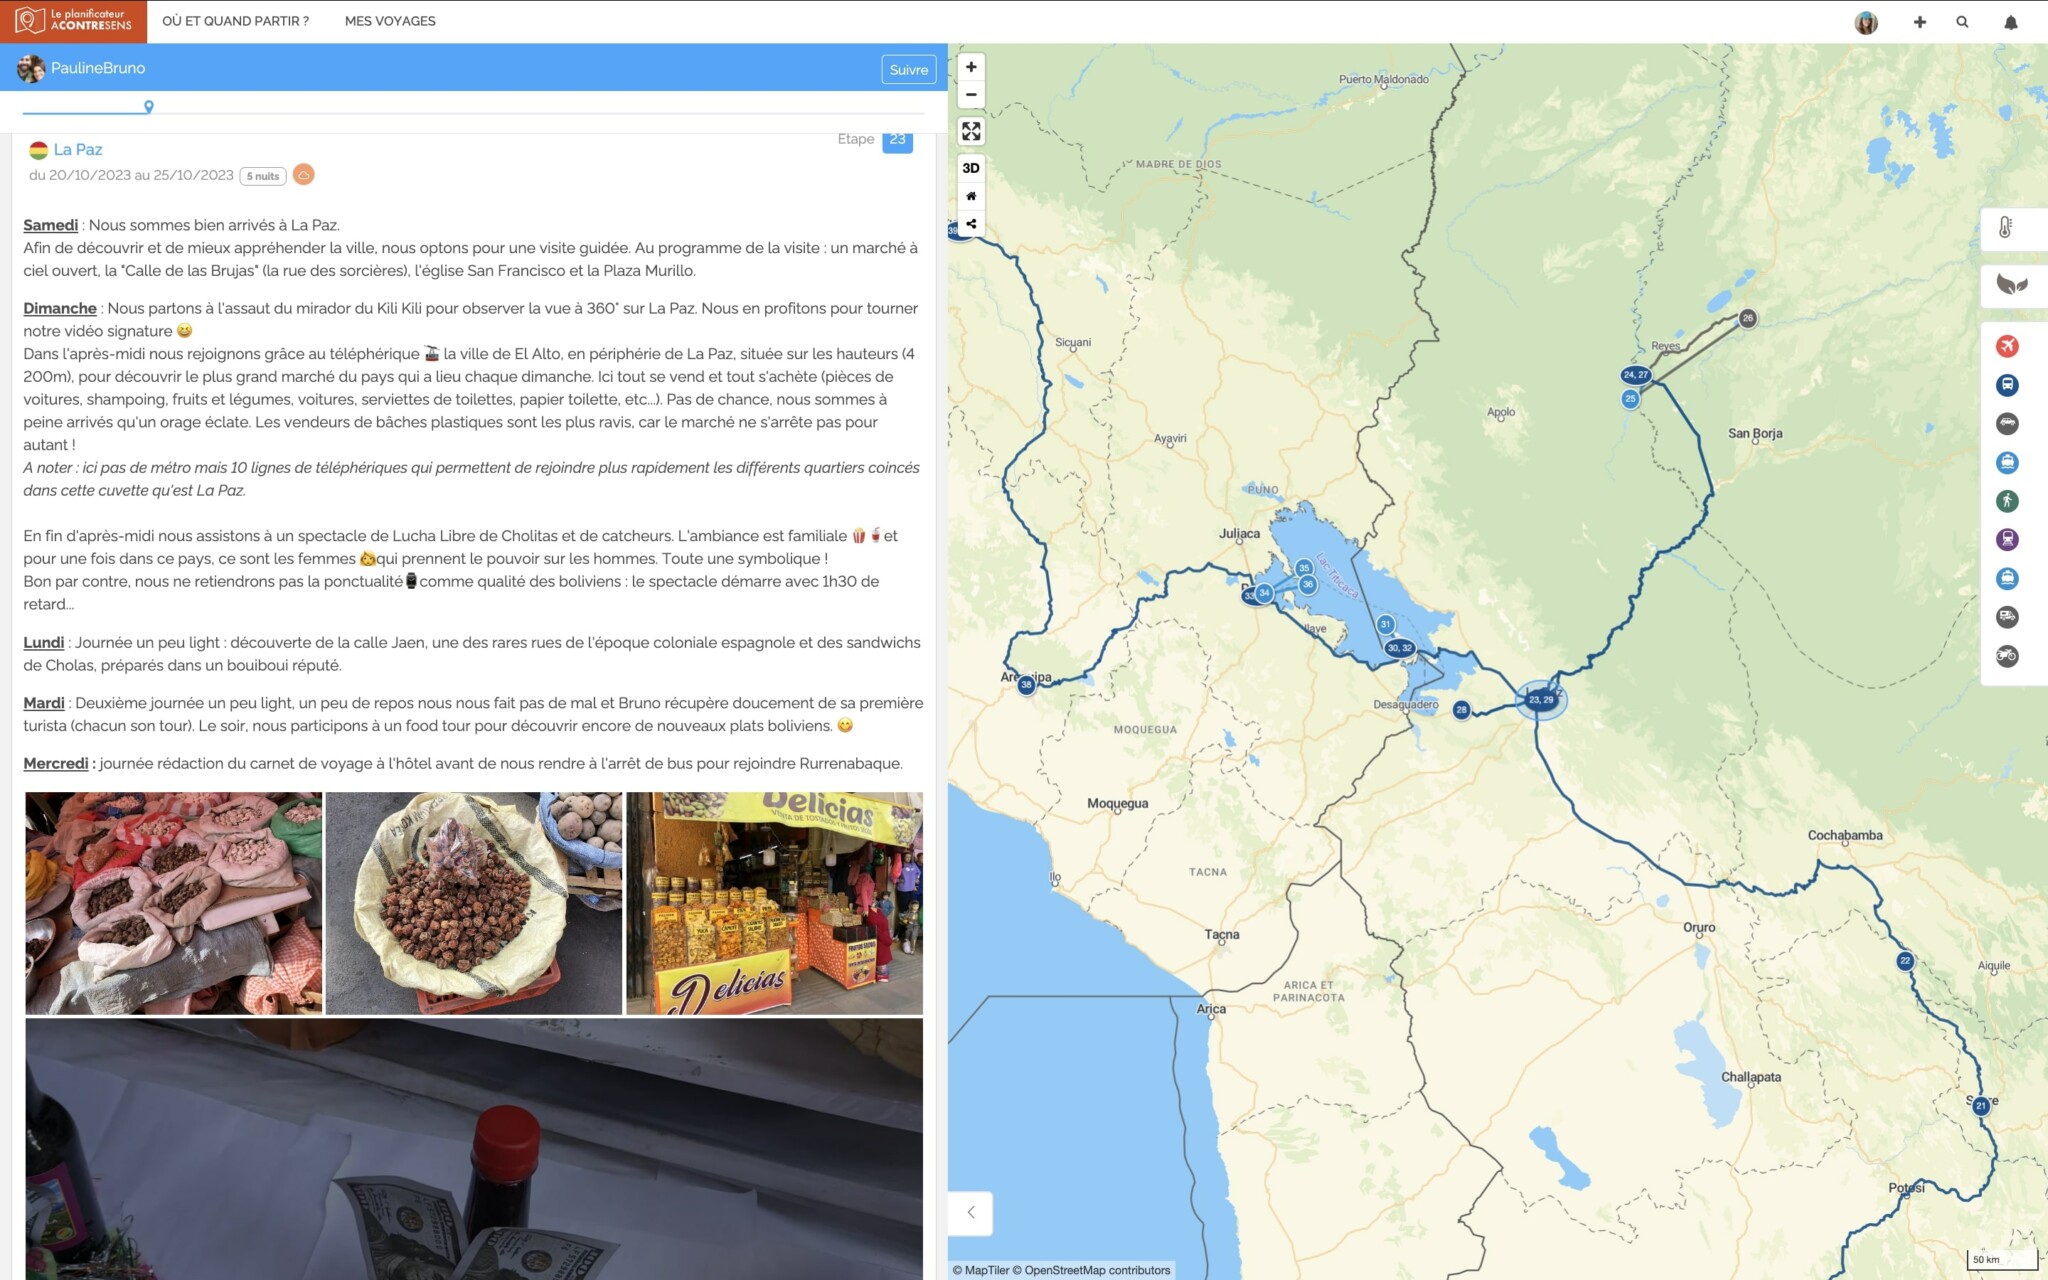Expand map to fullscreen
The image size is (2048, 1280).
pyautogui.click(x=970, y=131)
